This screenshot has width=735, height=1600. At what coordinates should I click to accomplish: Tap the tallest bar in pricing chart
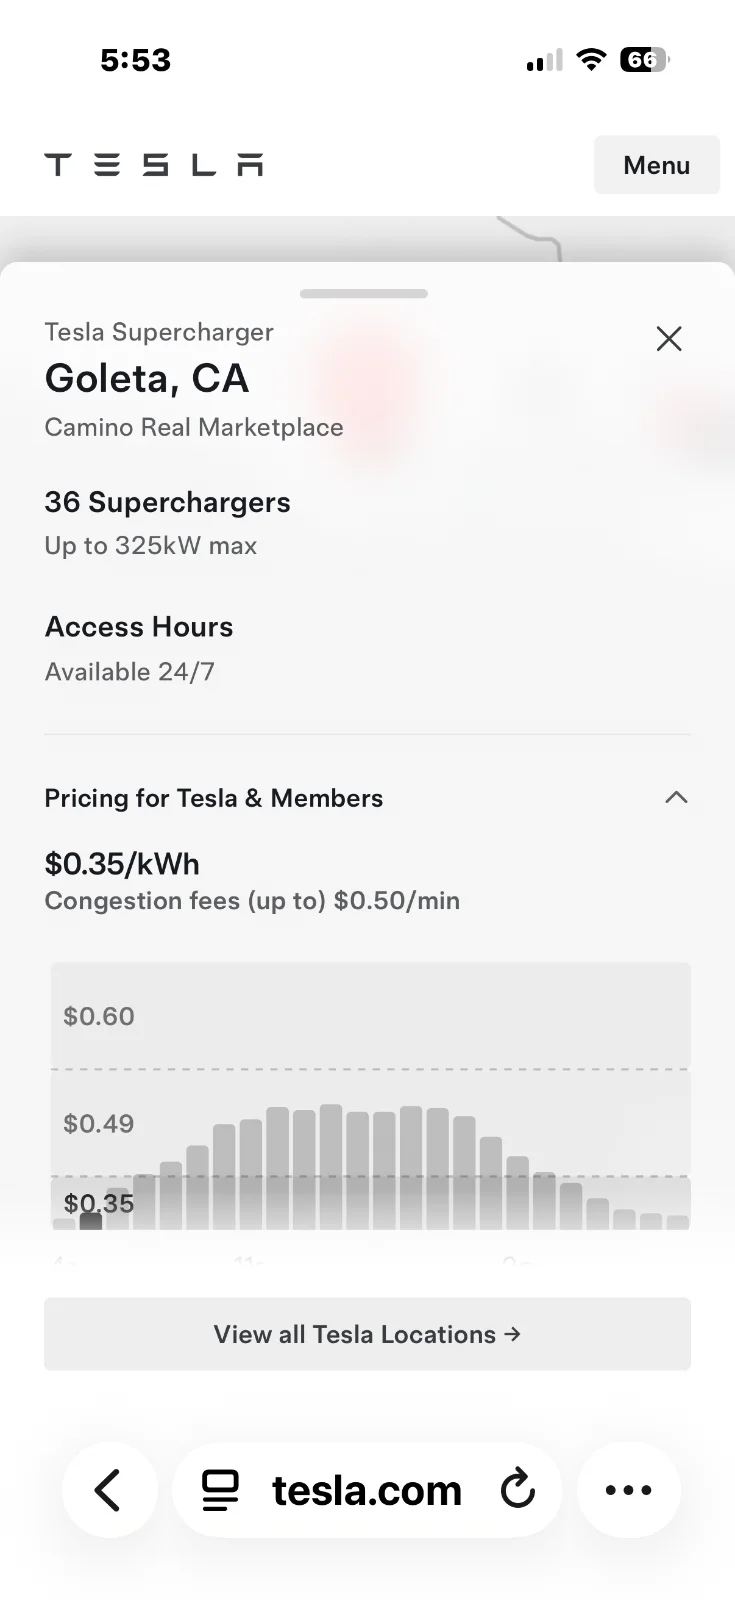point(331,1167)
